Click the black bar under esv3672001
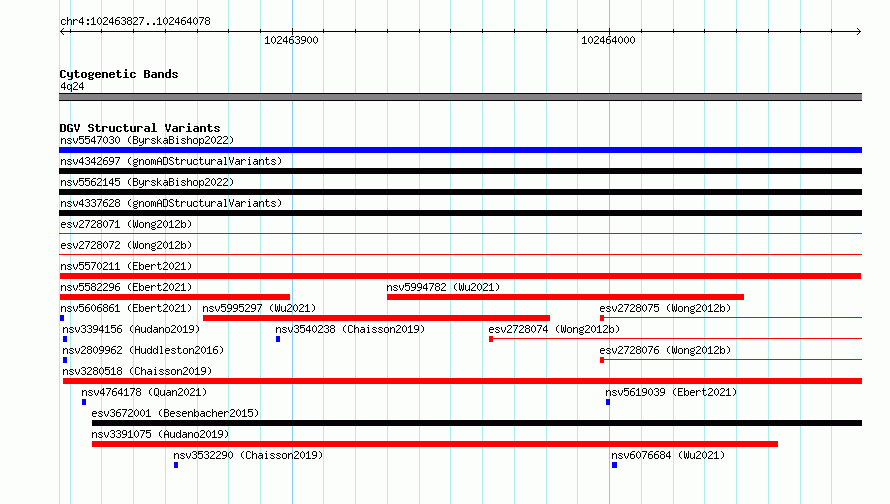890x504 pixels. 477,423
